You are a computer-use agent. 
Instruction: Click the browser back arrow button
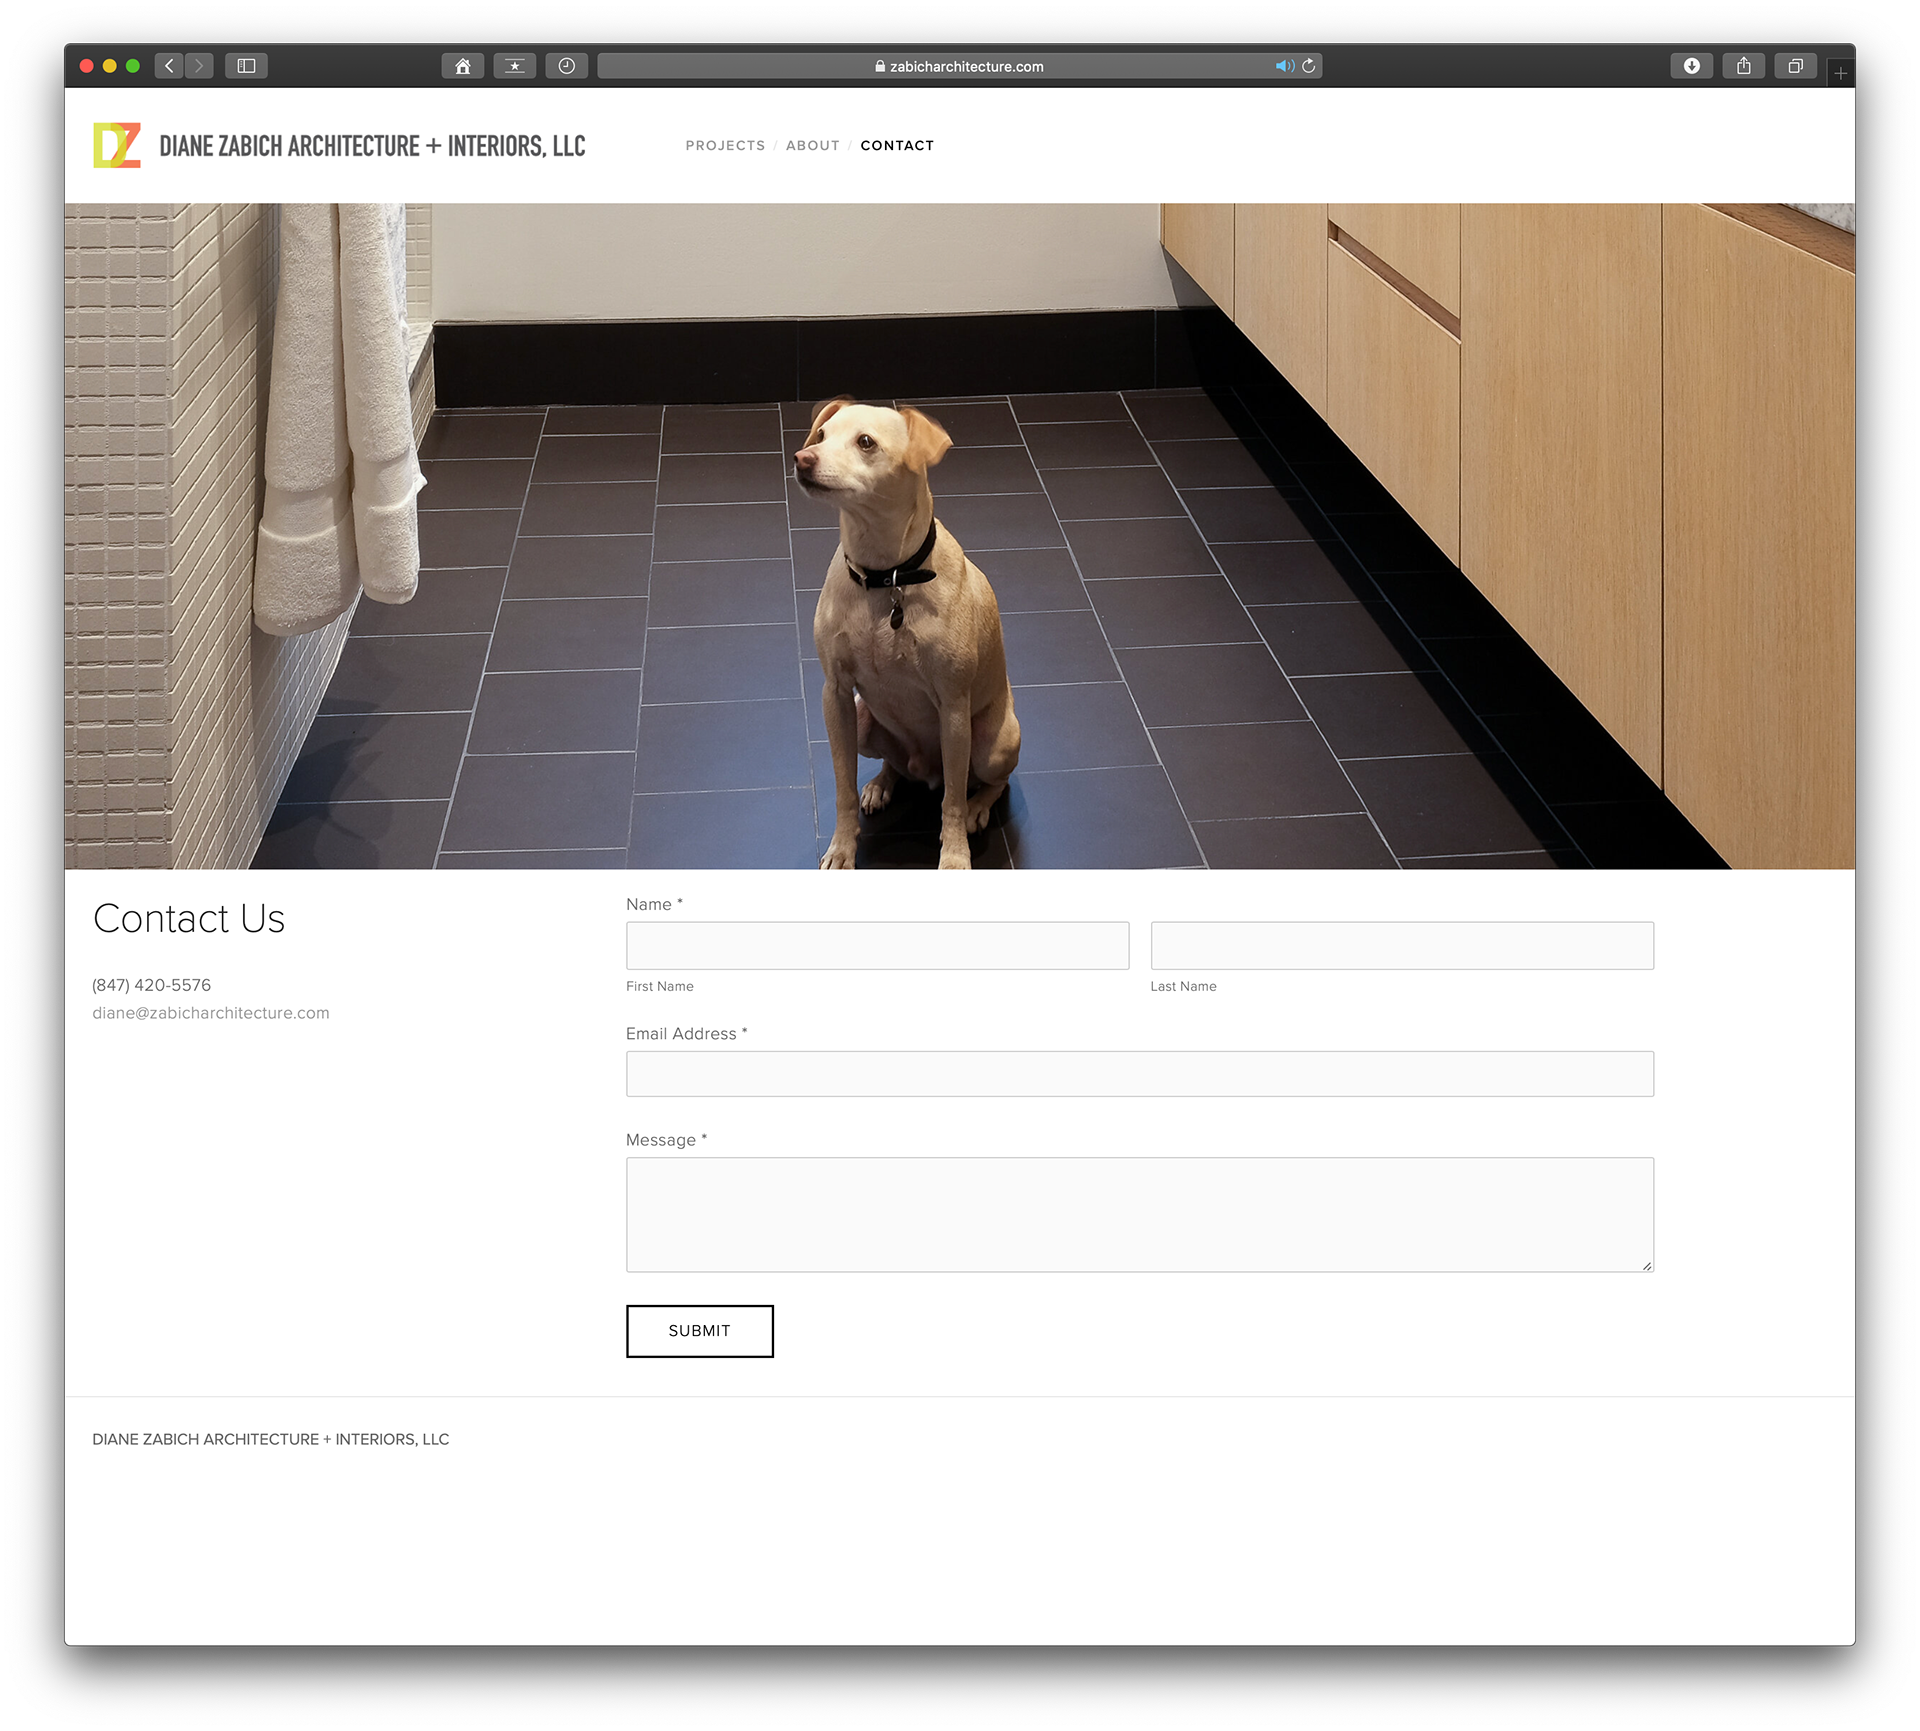[169, 66]
